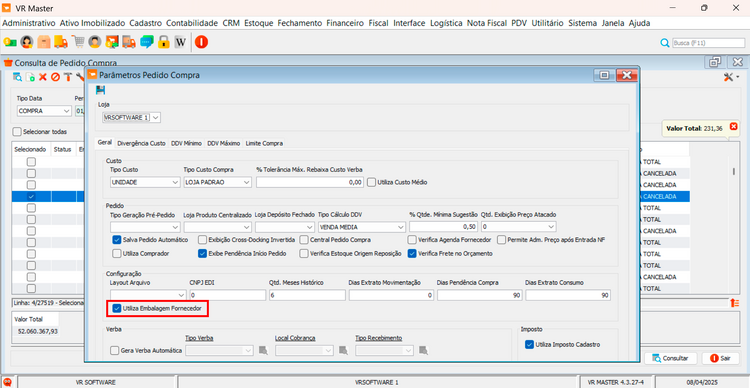Image resolution: width=750 pixels, height=388 pixels.
Task: Switch to DDV Máximo tab
Action: pyautogui.click(x=224, y=143)
